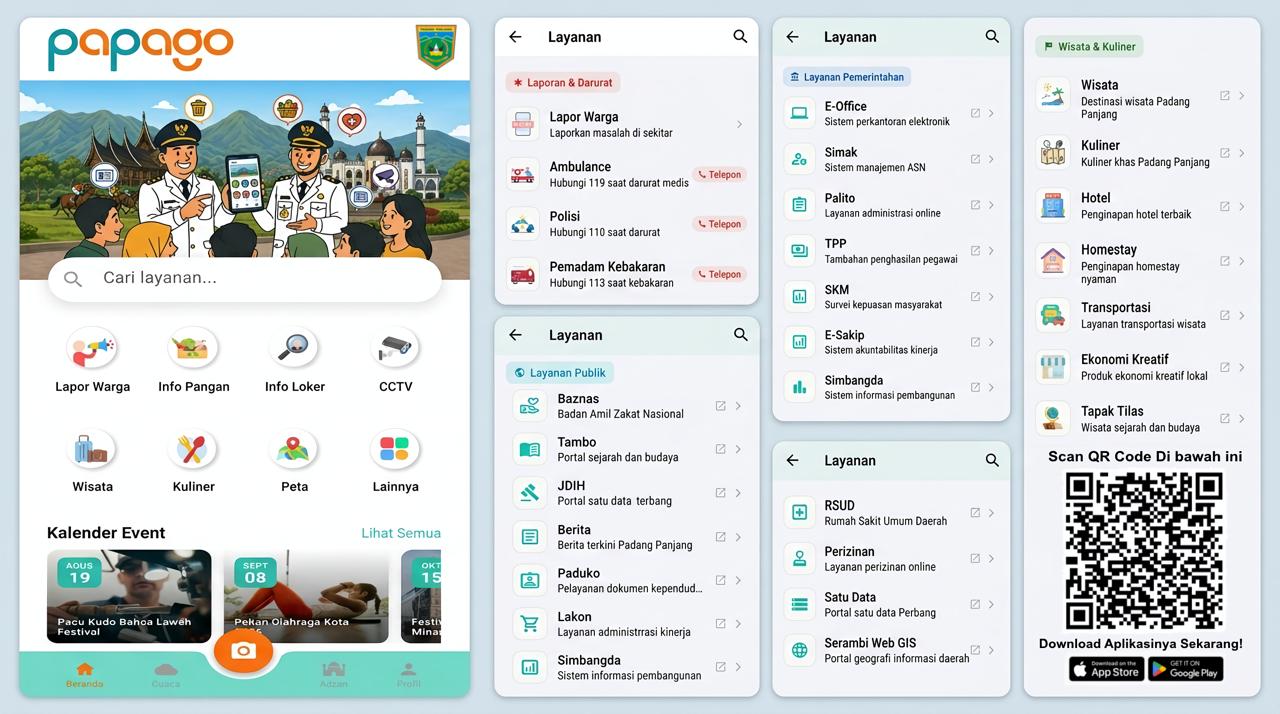Click search icon in Laporan & Darurat screen

tap(740, 36)
